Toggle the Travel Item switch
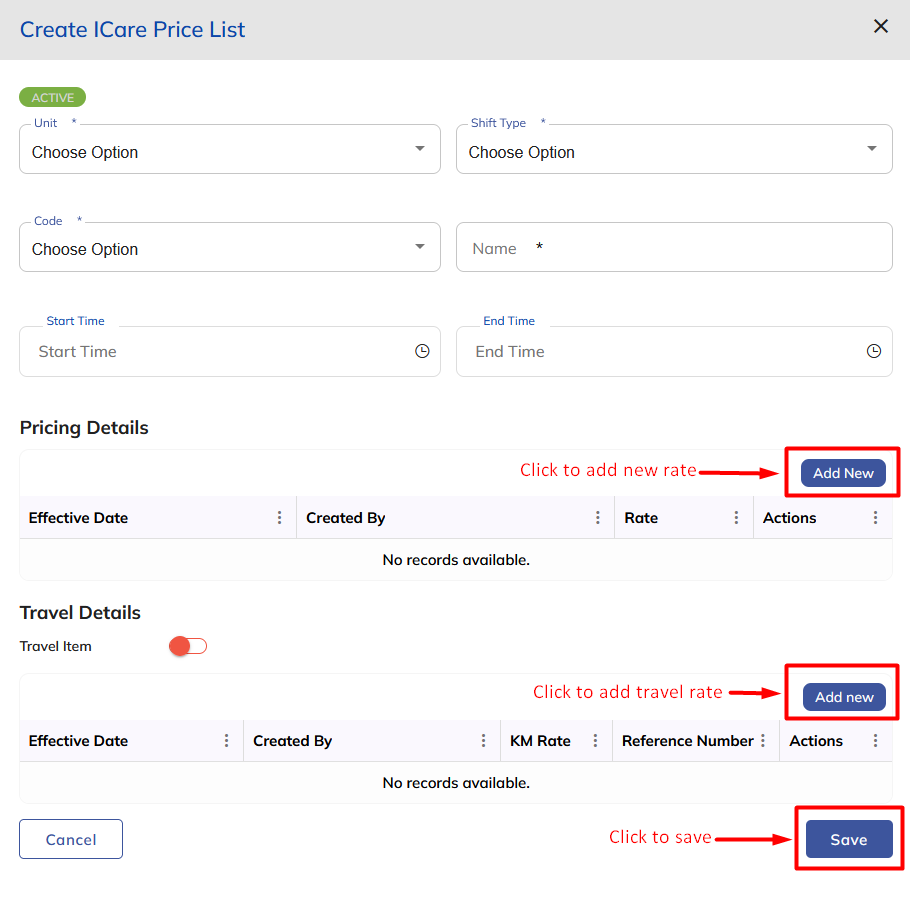 point(188,646)
